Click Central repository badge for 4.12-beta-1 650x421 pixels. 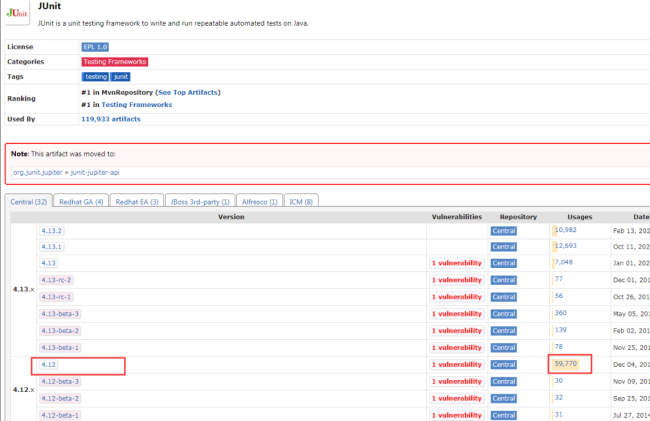click(504, 415)
